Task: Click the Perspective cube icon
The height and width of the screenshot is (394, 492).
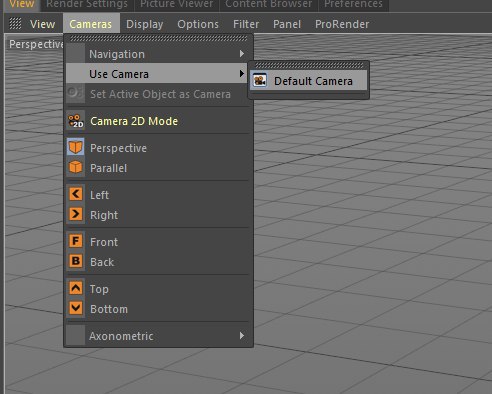Action: [x=76, y=147]
